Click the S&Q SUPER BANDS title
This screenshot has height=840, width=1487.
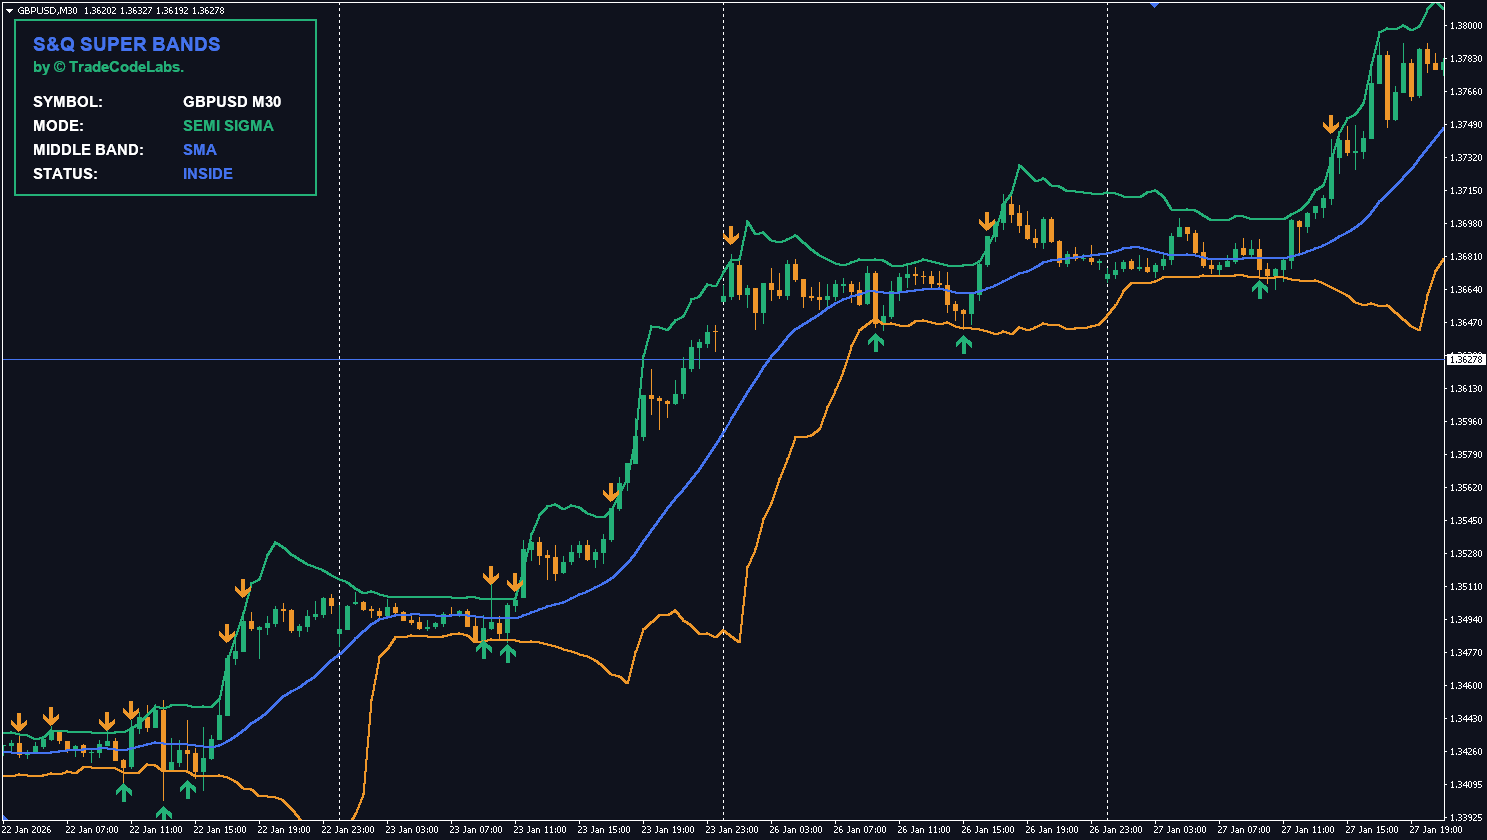(x=127, y=44)
